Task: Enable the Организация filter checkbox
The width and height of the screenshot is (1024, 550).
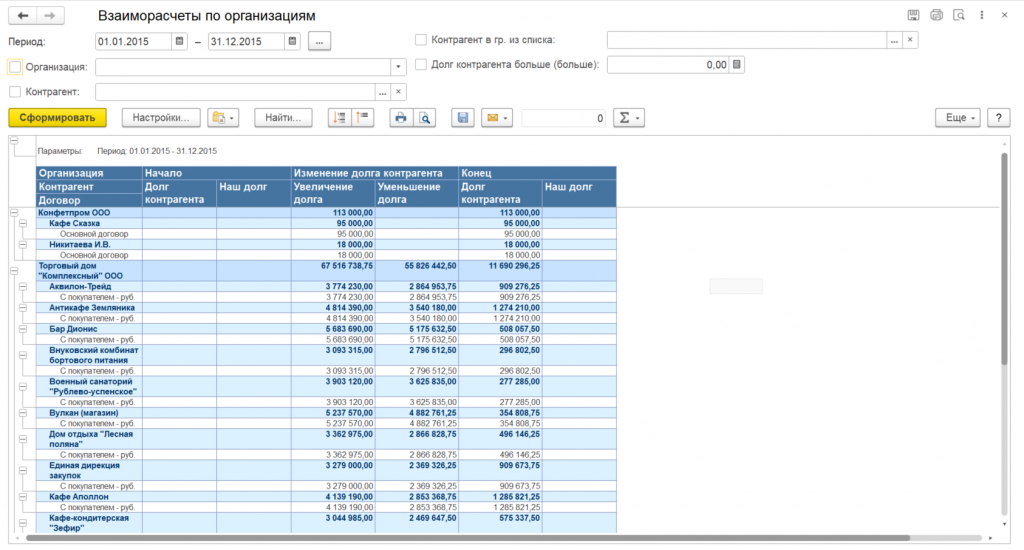Action: pyautogui.click(x=15, y=67)
